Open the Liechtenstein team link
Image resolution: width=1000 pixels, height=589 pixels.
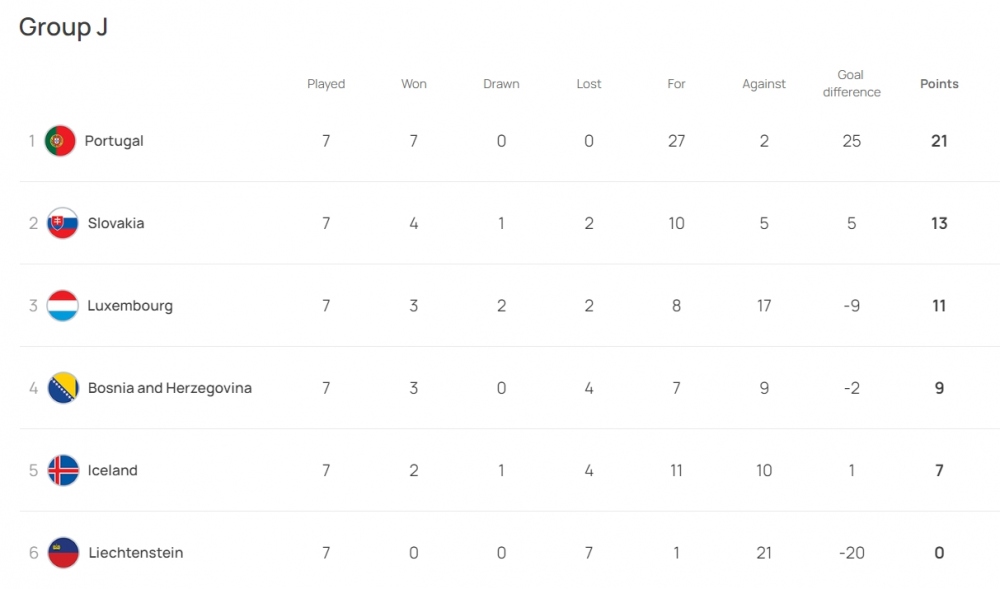click(136, 553)
